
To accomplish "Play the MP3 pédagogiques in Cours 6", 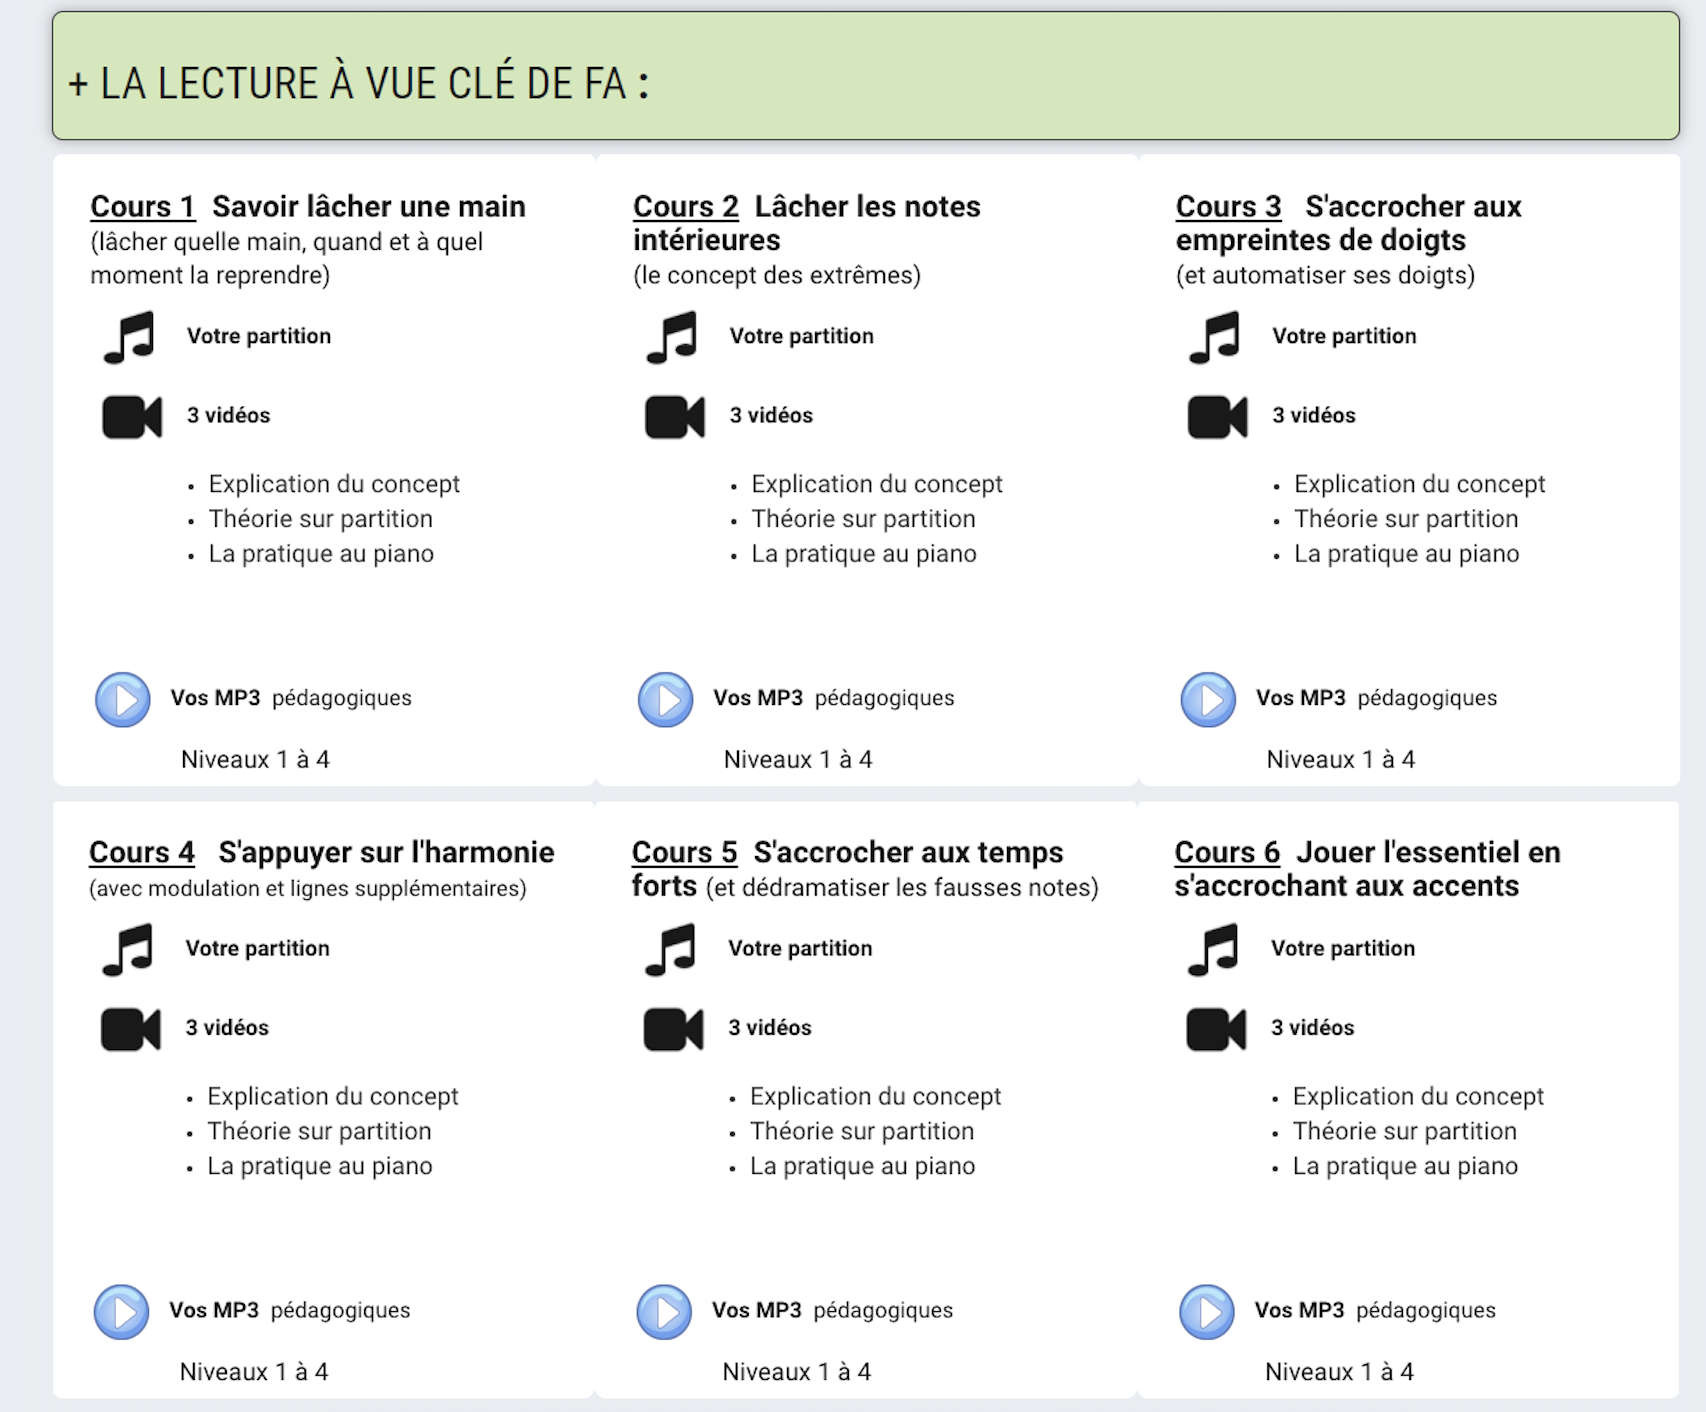I will (1207, 1311).
